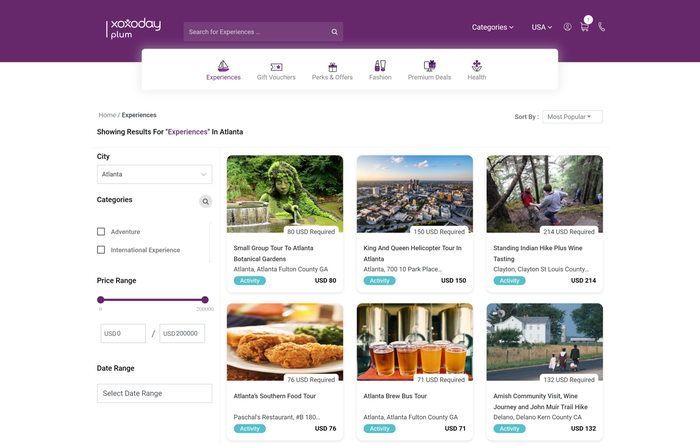
Task: Go to Home breadcrumb link
Action: (107, 115)
